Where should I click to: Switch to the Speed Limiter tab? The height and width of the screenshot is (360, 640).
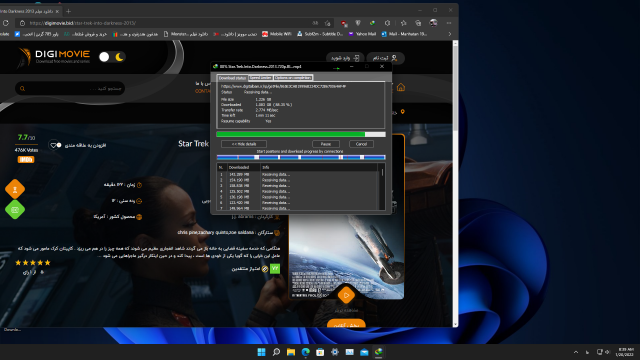tap(260, 78)
